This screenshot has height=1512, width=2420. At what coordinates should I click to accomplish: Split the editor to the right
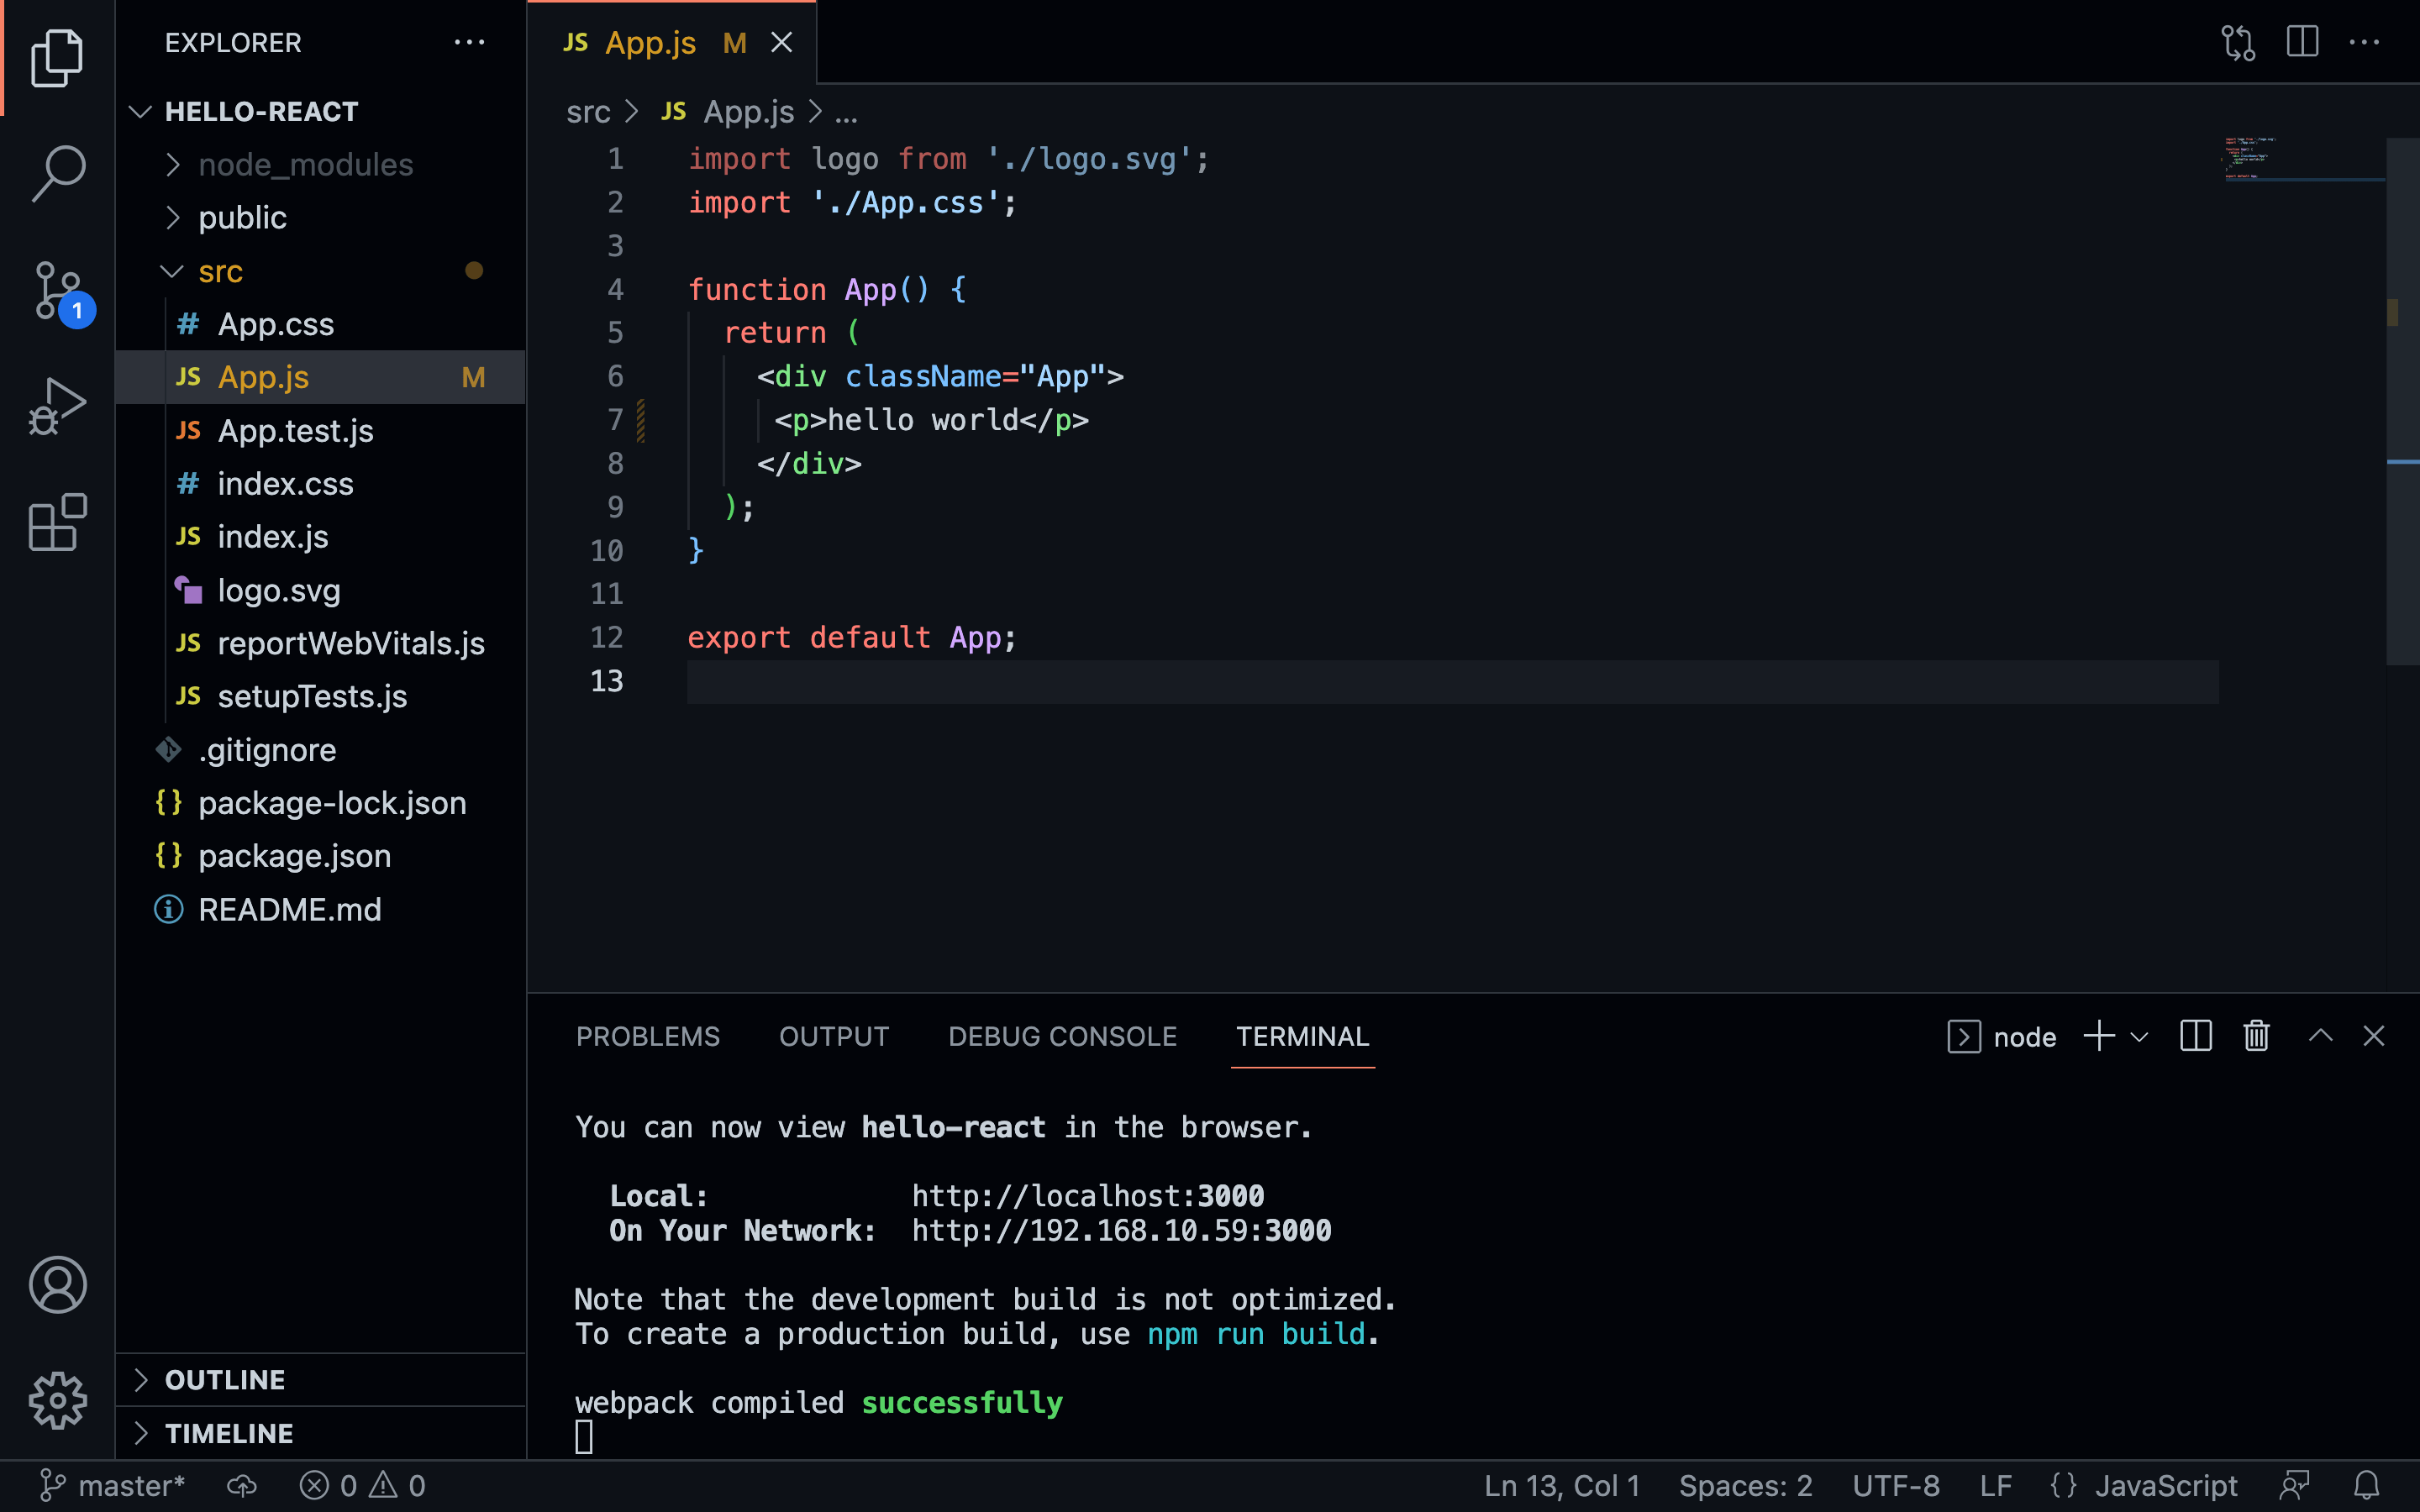click(2302, 42)
